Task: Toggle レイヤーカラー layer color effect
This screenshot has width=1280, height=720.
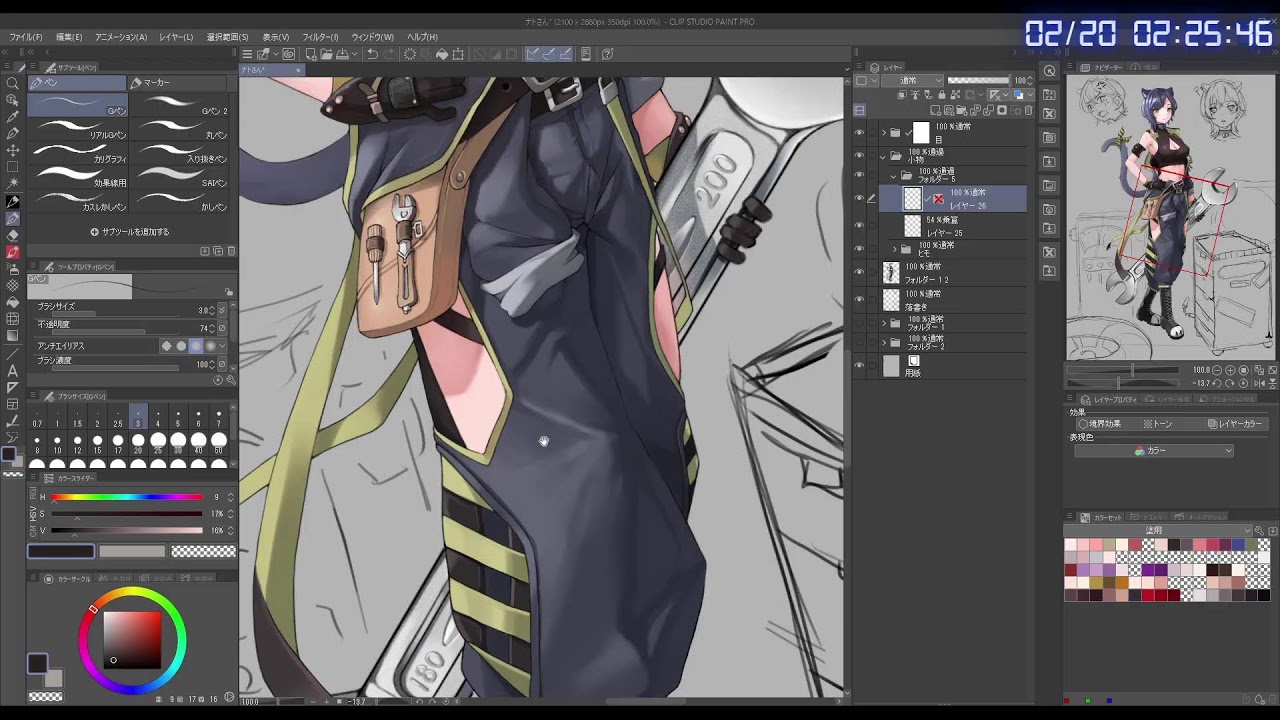Action: click(x=1236, y=424)
